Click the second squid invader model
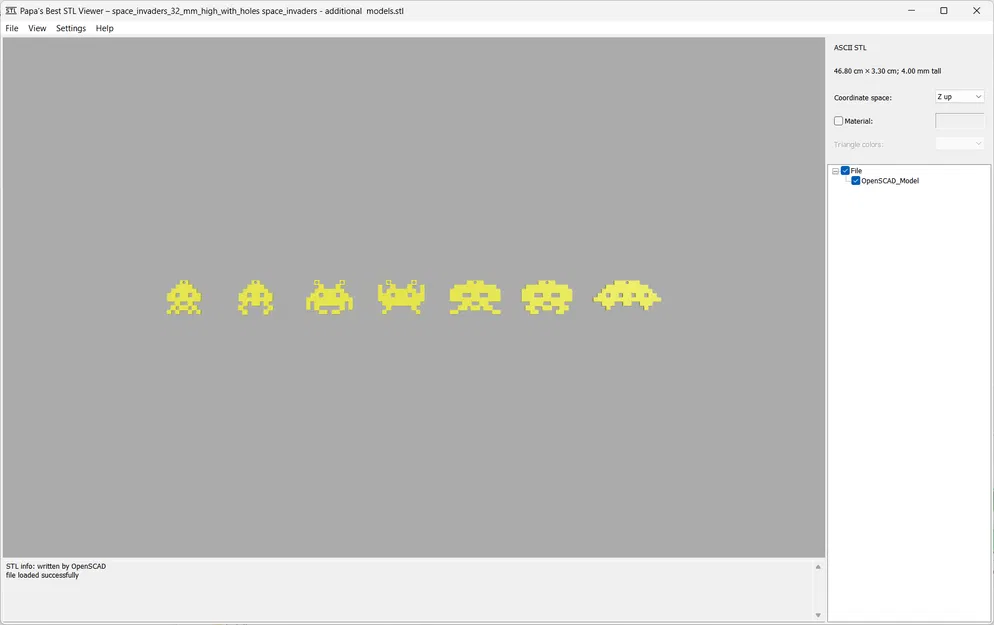This screenshot has height=625, width=994. point(255,297)
